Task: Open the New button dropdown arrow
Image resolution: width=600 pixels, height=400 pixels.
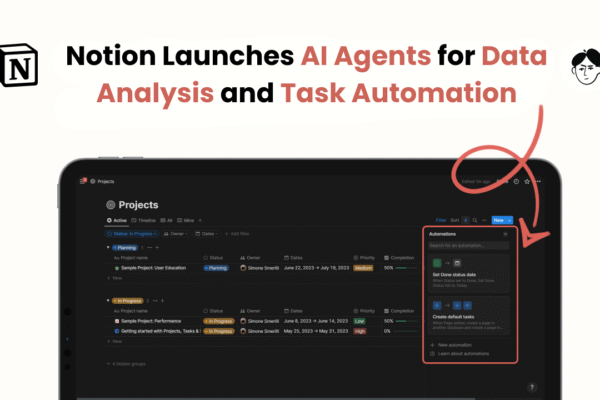Action: click(x=509, y=220)
